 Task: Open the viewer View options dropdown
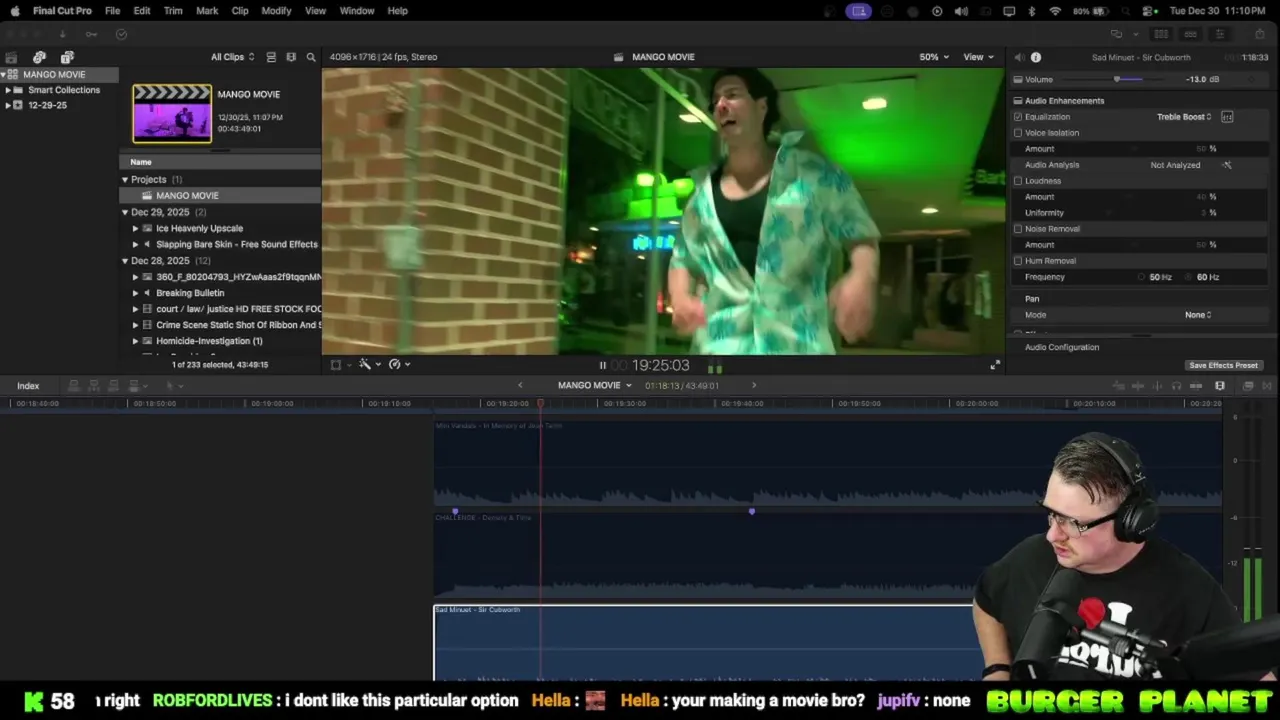pyautogui.click(x=978, y=57)
